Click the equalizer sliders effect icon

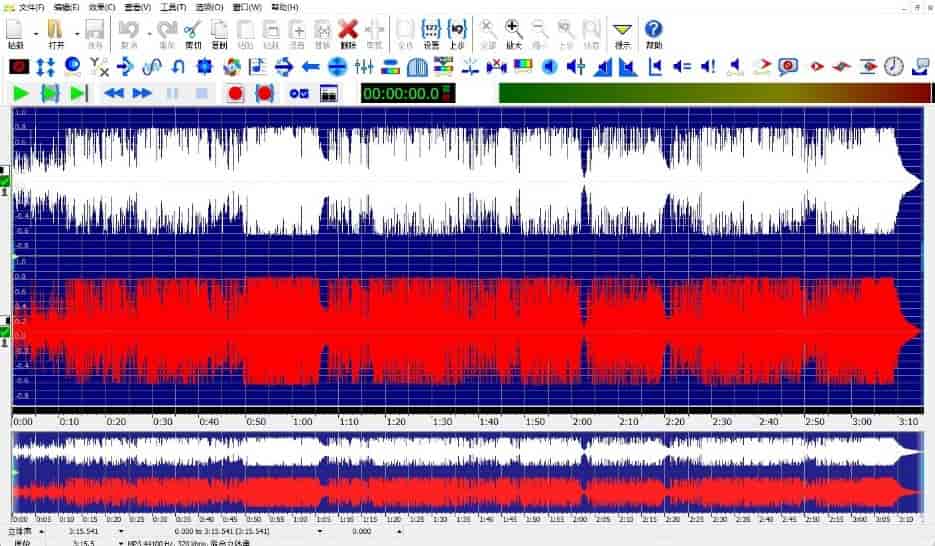pos(364,67)
